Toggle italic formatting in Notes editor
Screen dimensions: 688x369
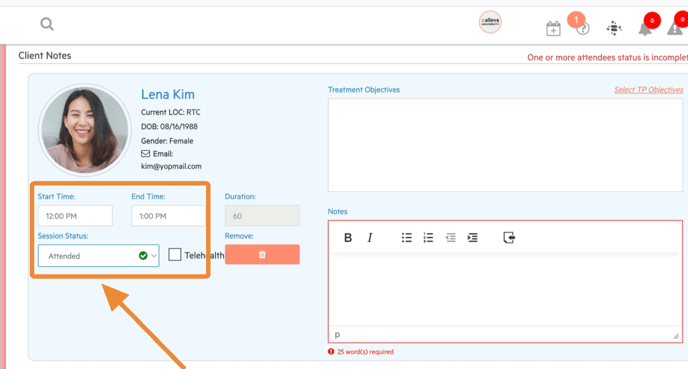pos(370,237)
